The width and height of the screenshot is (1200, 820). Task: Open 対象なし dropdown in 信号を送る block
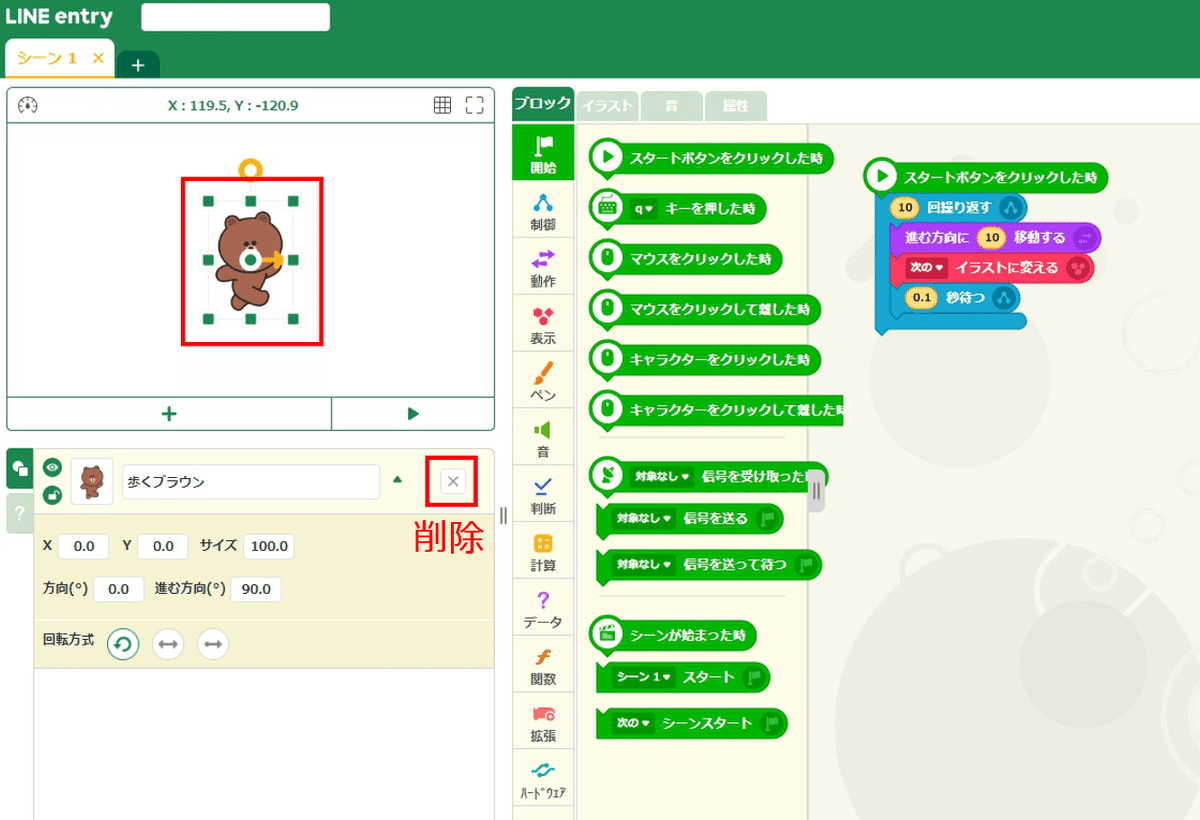coord(643,518)
